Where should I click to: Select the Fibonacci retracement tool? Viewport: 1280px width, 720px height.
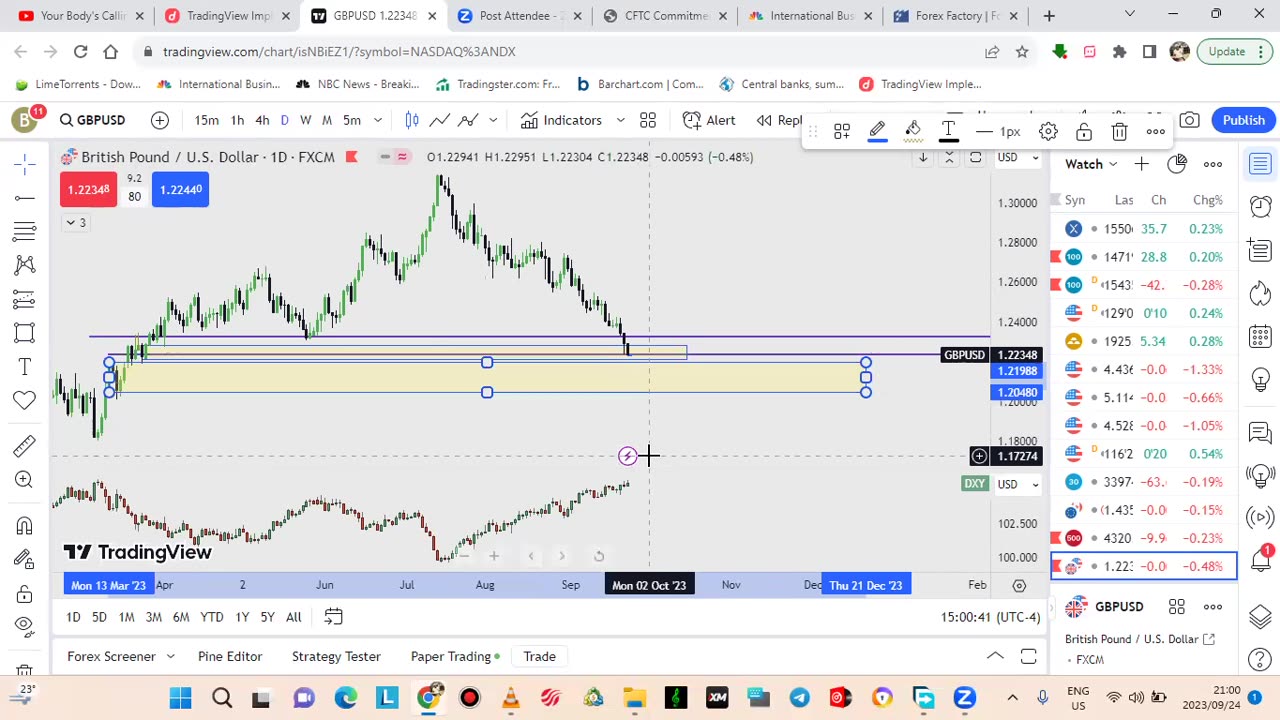pyautogui.click(x=25, y=232)
